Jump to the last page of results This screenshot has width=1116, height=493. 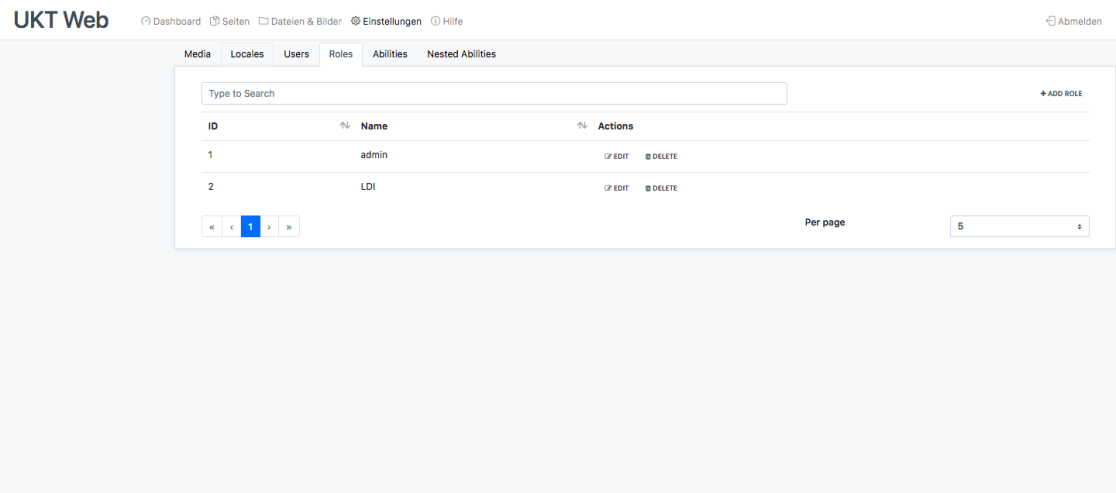289,227
